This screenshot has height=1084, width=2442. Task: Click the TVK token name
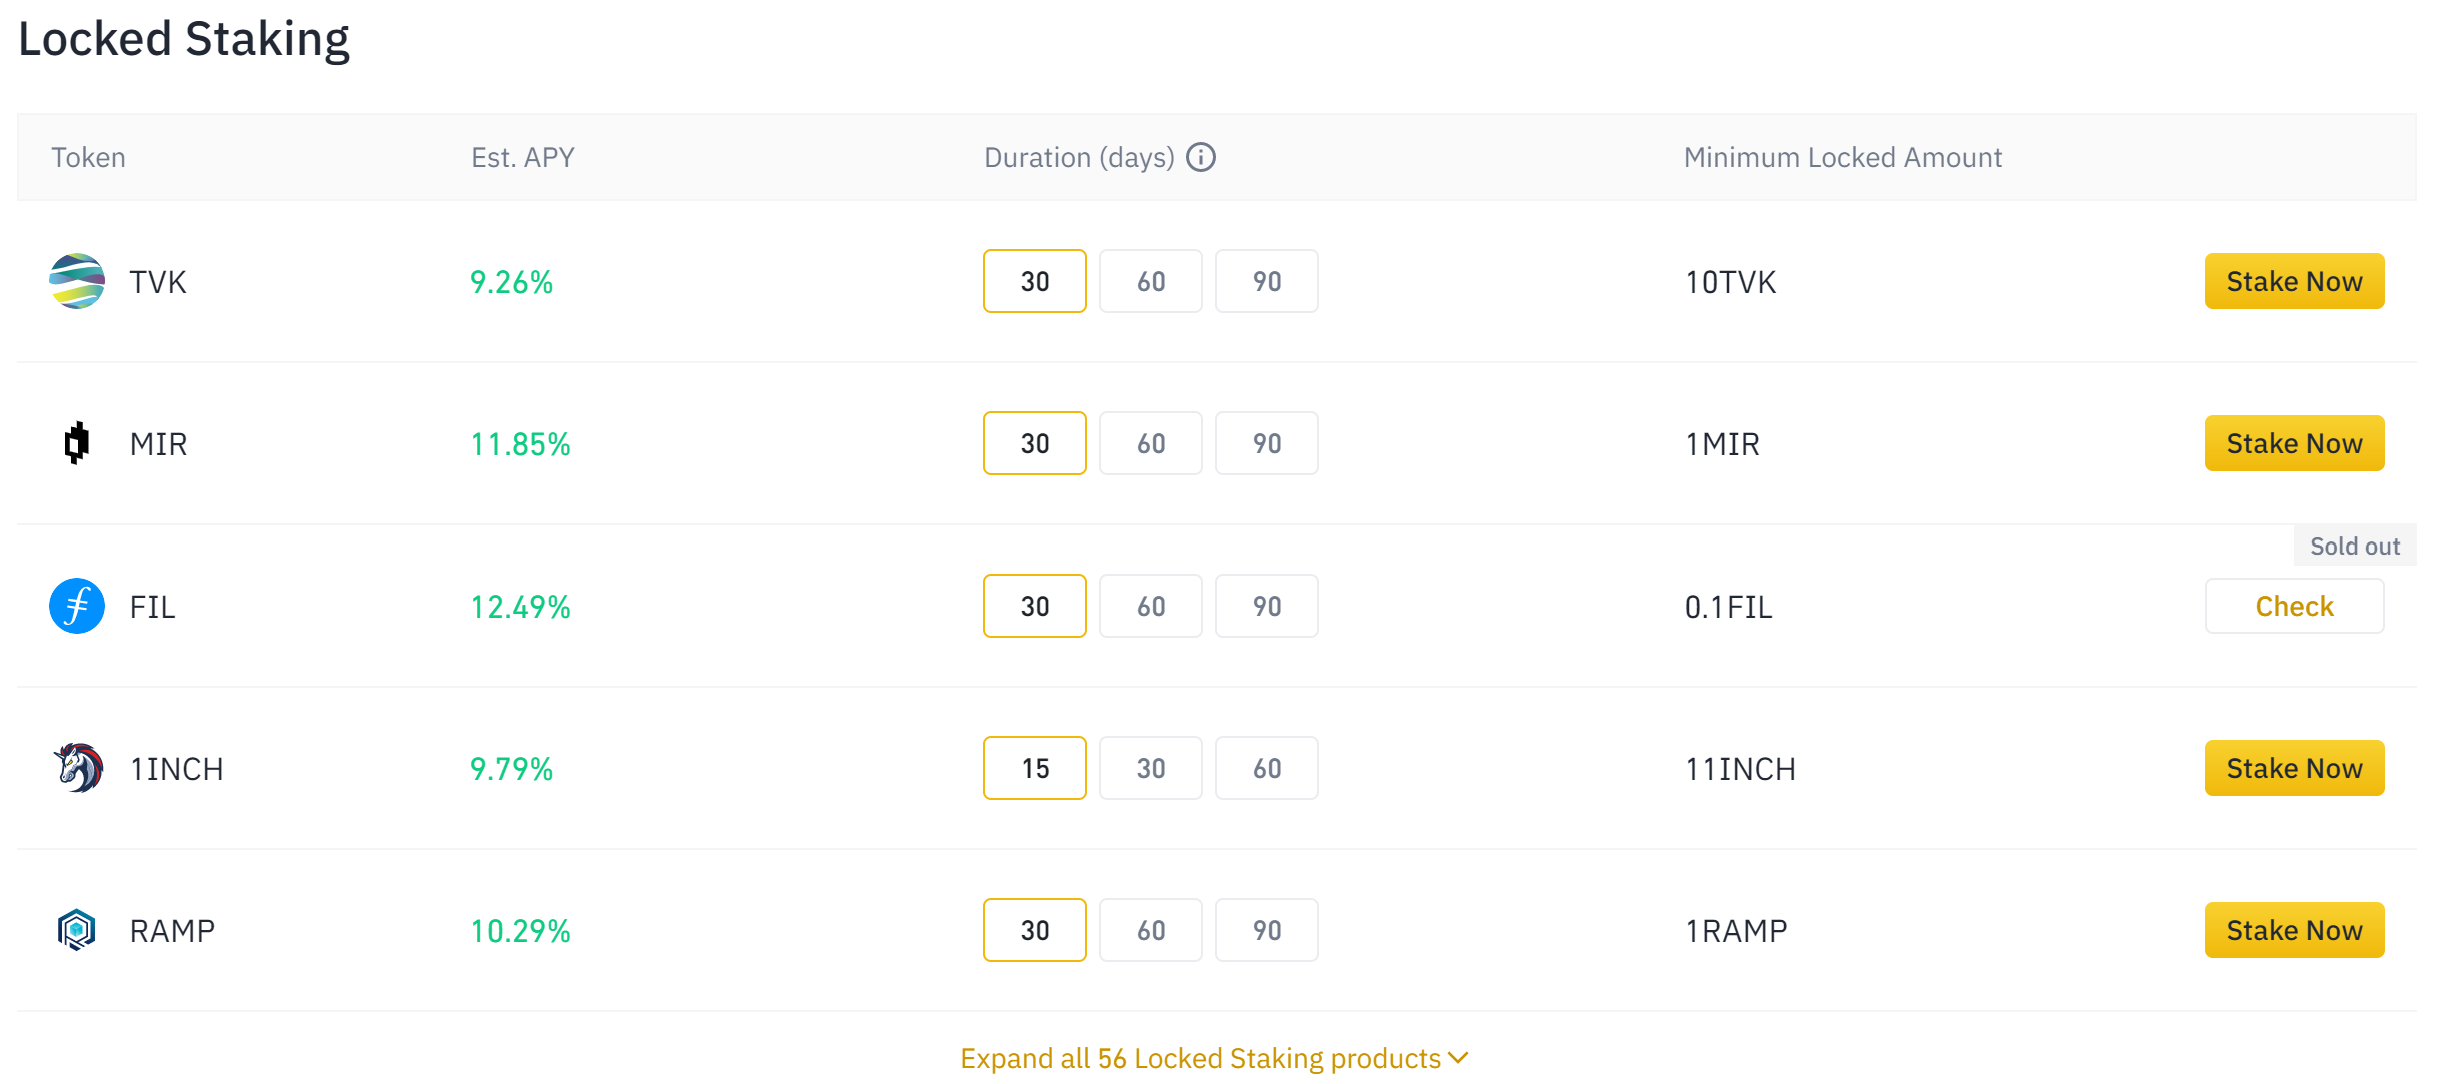click(158, 282)
